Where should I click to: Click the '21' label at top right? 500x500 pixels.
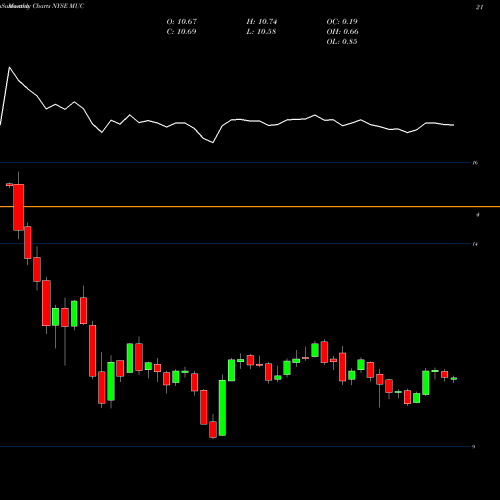(479, 7)
